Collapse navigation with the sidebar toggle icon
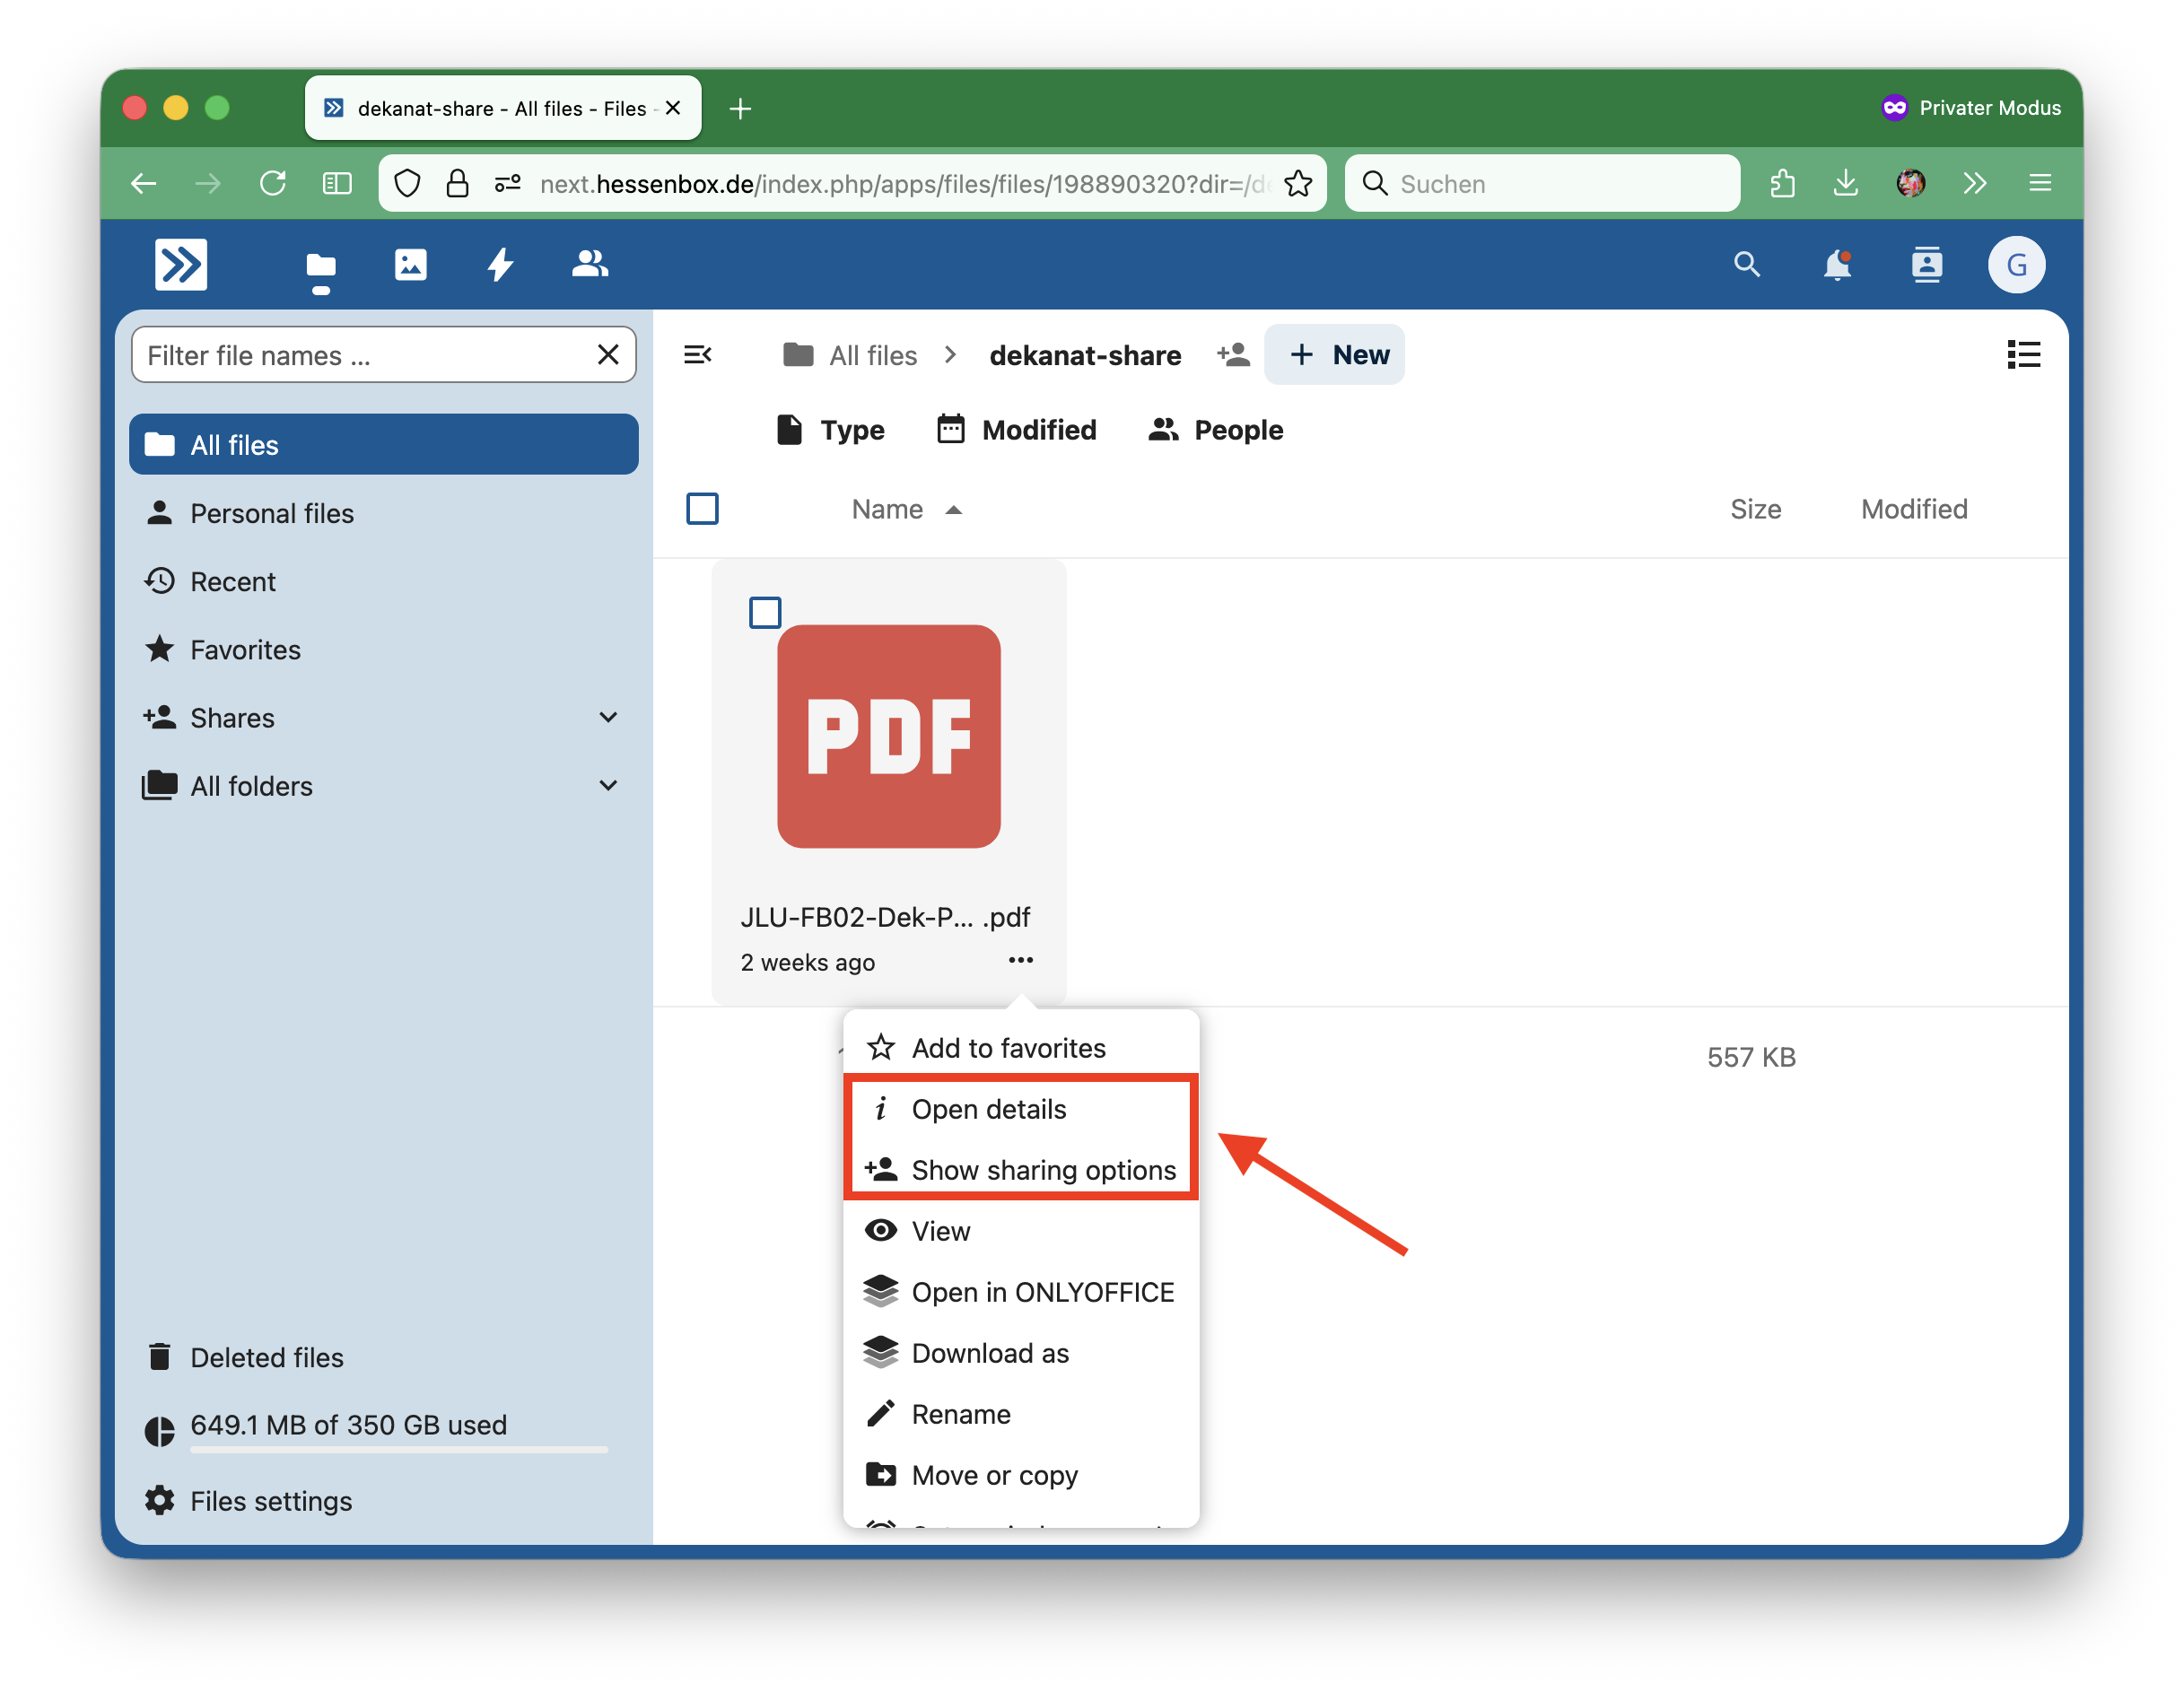 point(697,354)
